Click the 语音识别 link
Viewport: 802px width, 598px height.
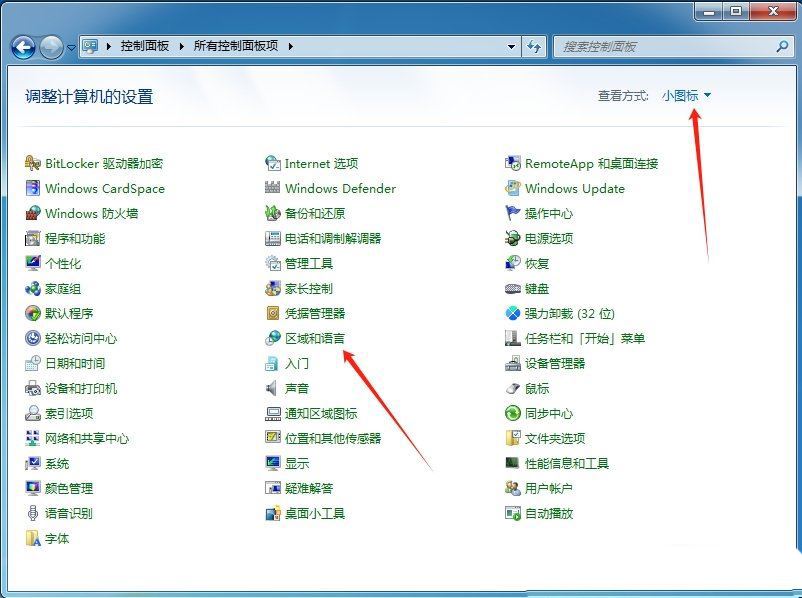pos(69,513)
